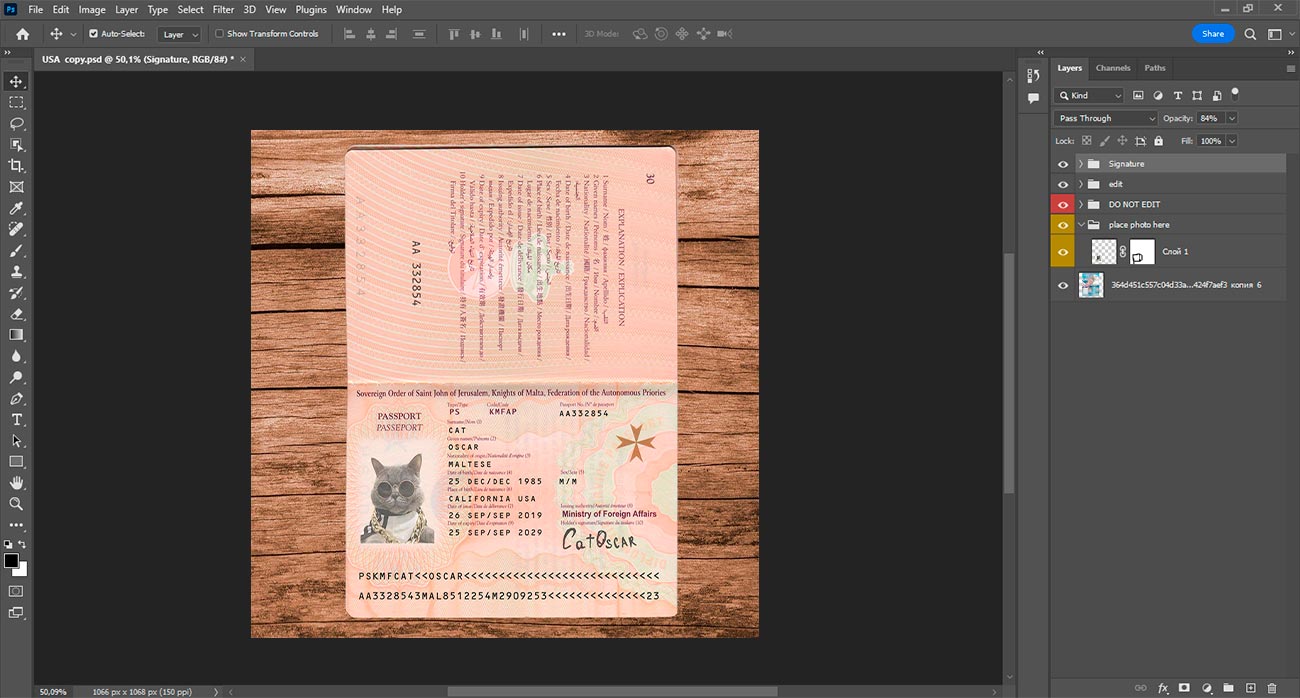Viewport: 1300px width, 698px height.
Task: Select the Object Selection tool
Action: 16,145
